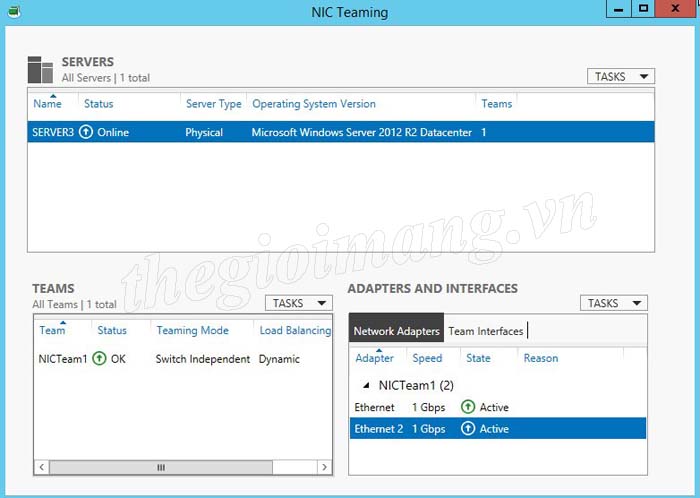Viewport: 700px width, 498px height.
Task: Click the NIC Teaming title bar app icon
Action: [14, 12]
